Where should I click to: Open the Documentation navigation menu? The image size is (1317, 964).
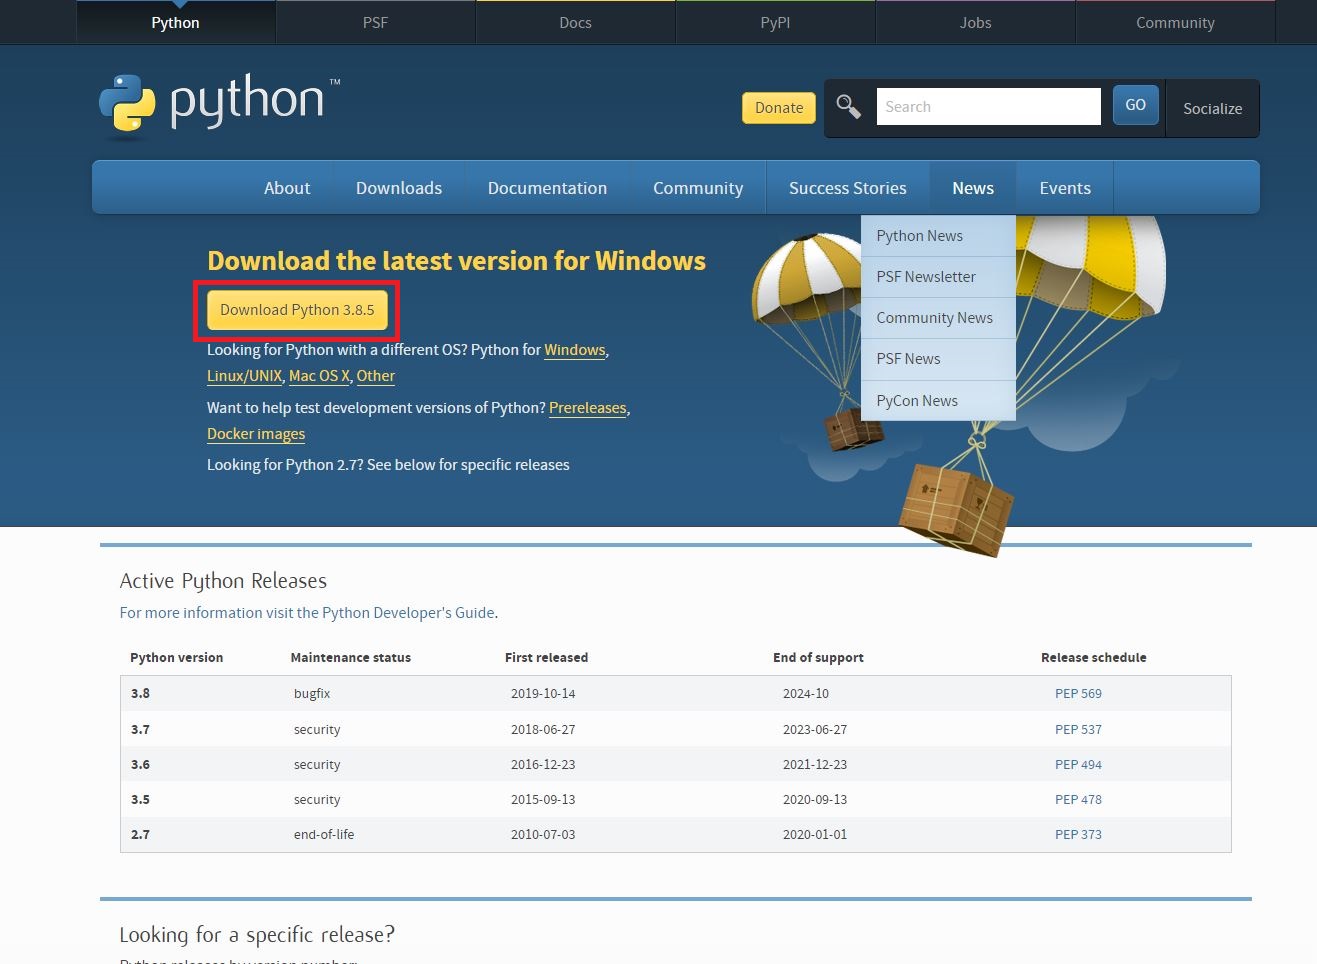tap(547, 188)
